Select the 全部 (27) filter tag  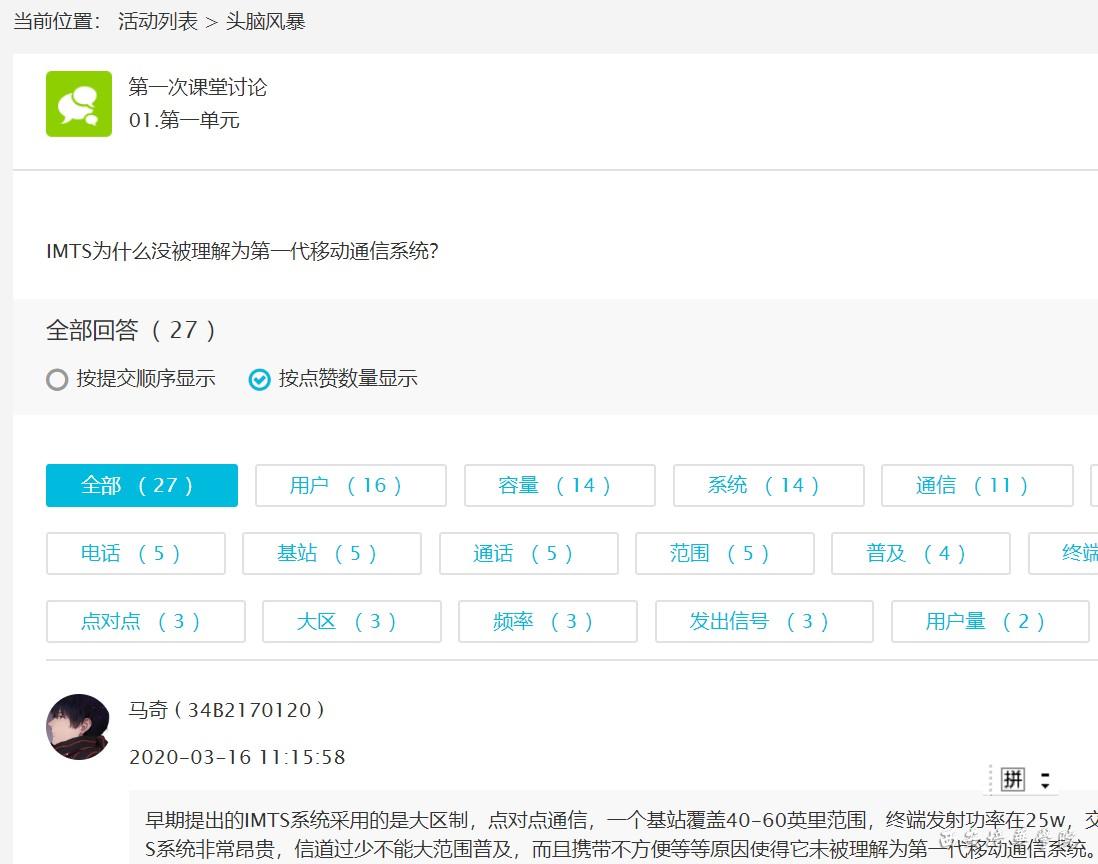142,486
